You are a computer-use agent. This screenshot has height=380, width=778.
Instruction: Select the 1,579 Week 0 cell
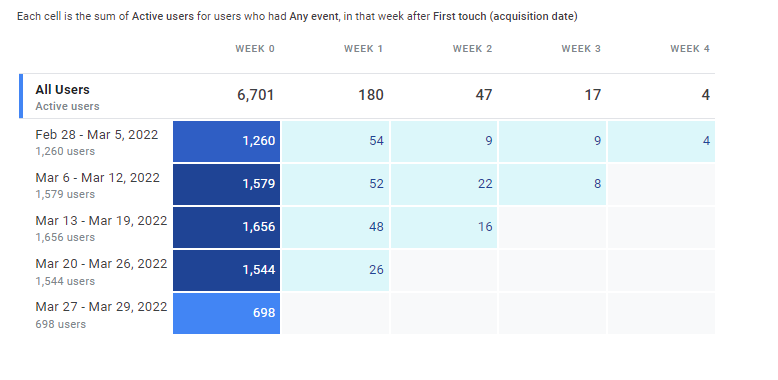[226, 185]
